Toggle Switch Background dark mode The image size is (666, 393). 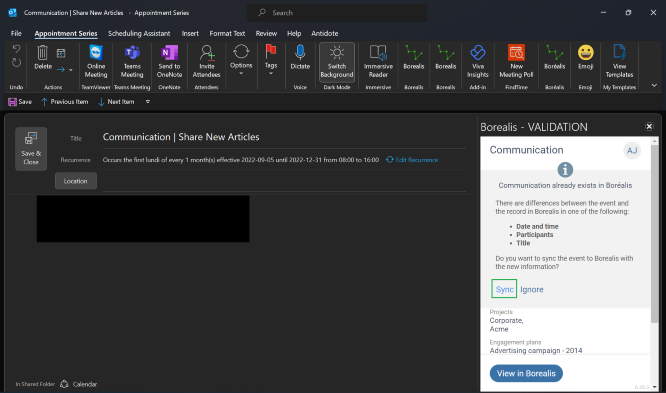tap(337, 62)
